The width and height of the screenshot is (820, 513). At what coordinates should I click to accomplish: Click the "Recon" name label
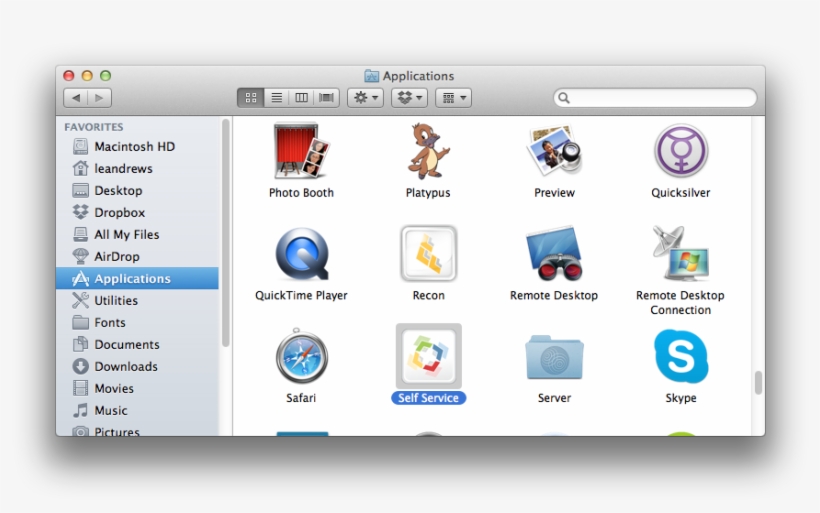point(428,295)
